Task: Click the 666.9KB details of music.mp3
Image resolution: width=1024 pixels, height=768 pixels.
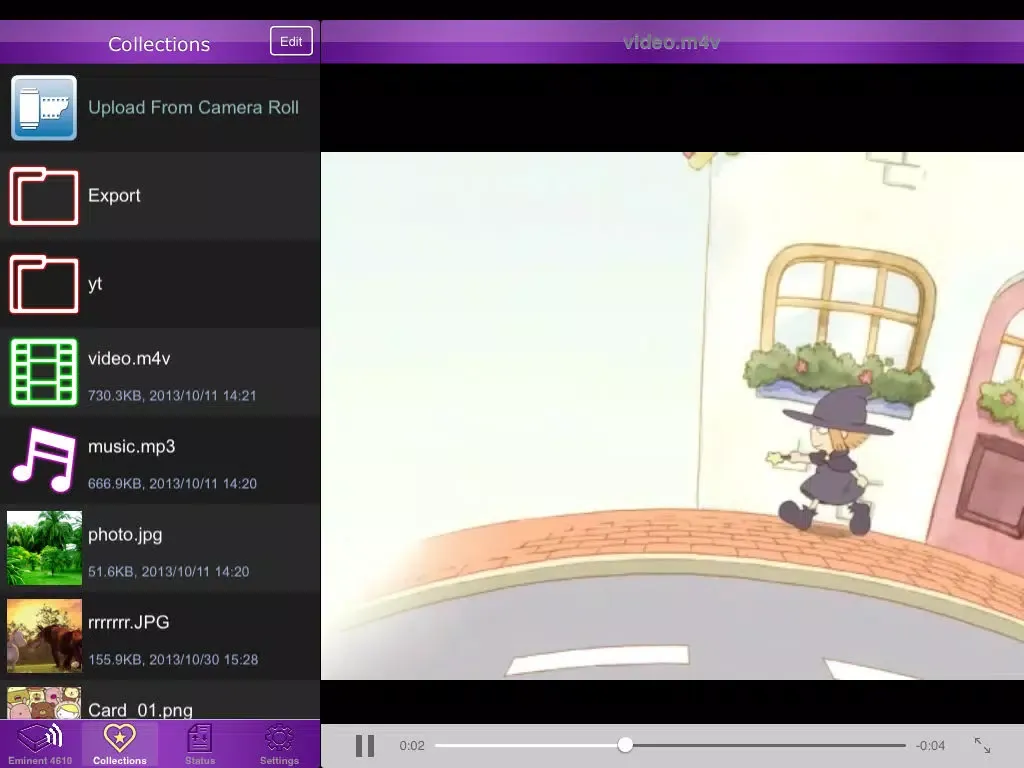Action: click(x=172, y=484)
